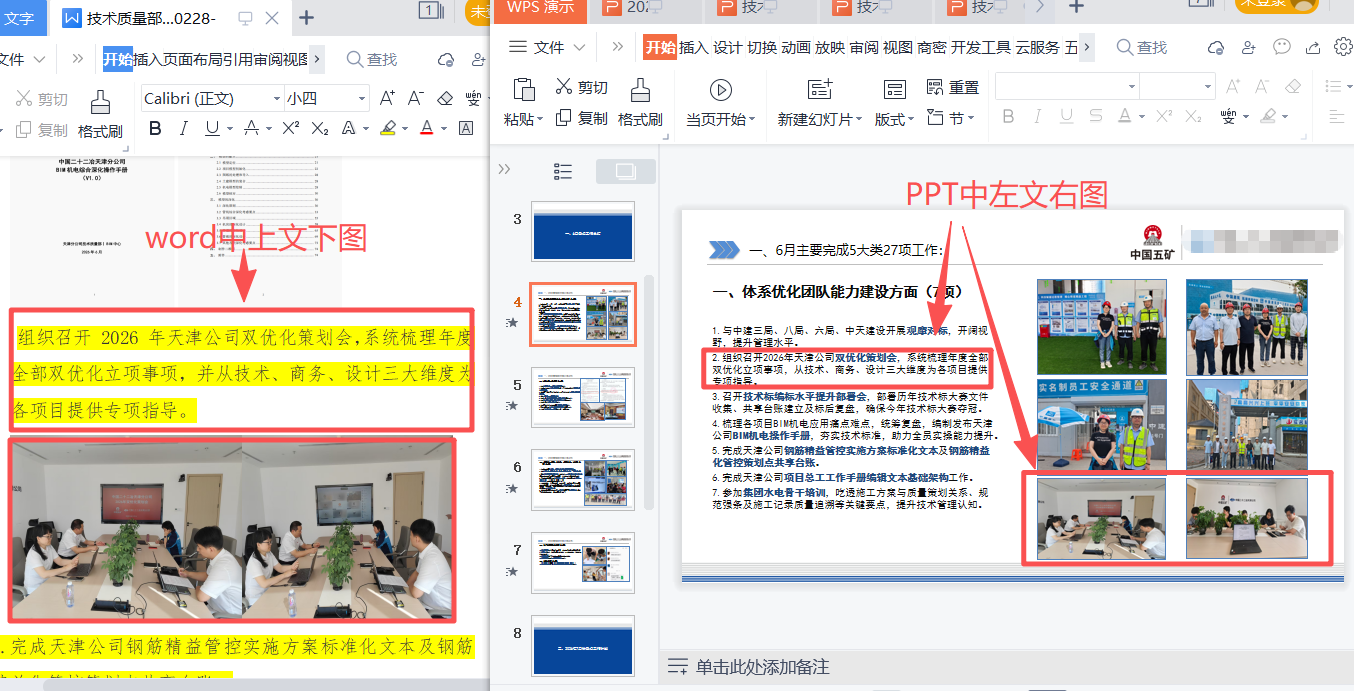
Task: Toggle subscript X₂ in Word toolbar
Action: (x=320, y=128)
